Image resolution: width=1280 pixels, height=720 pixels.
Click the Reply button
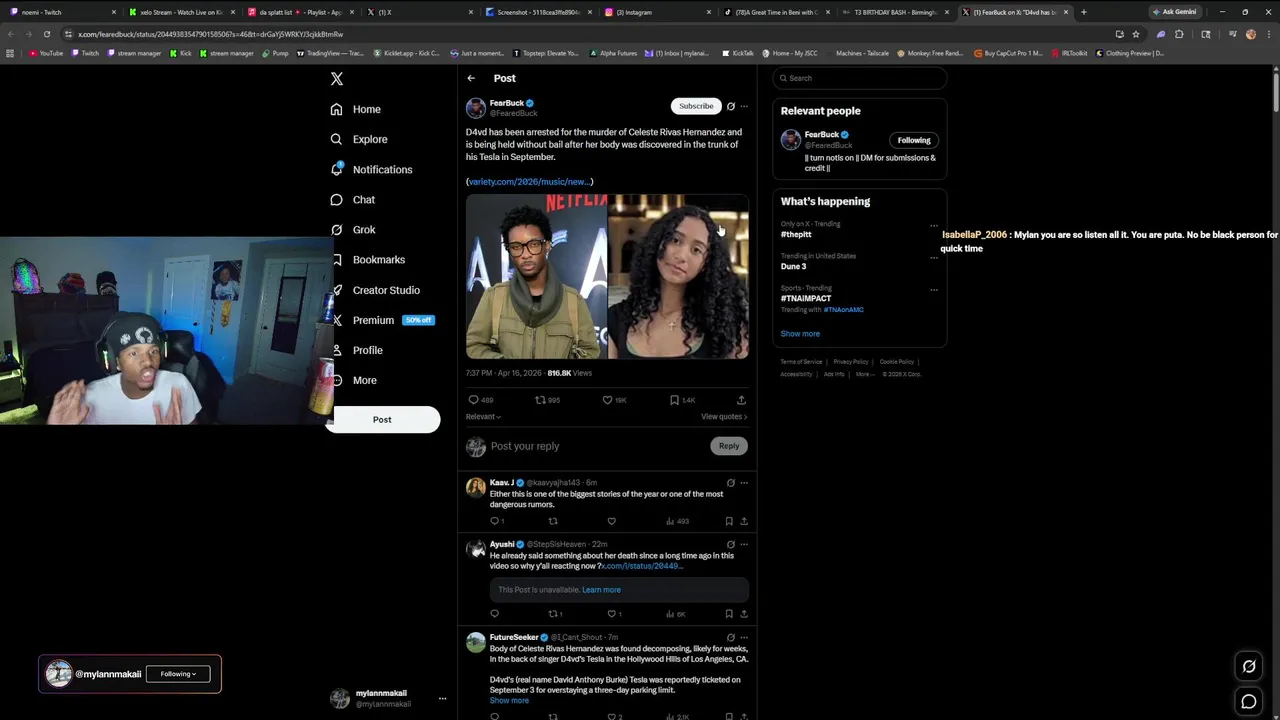pos(729,446)
